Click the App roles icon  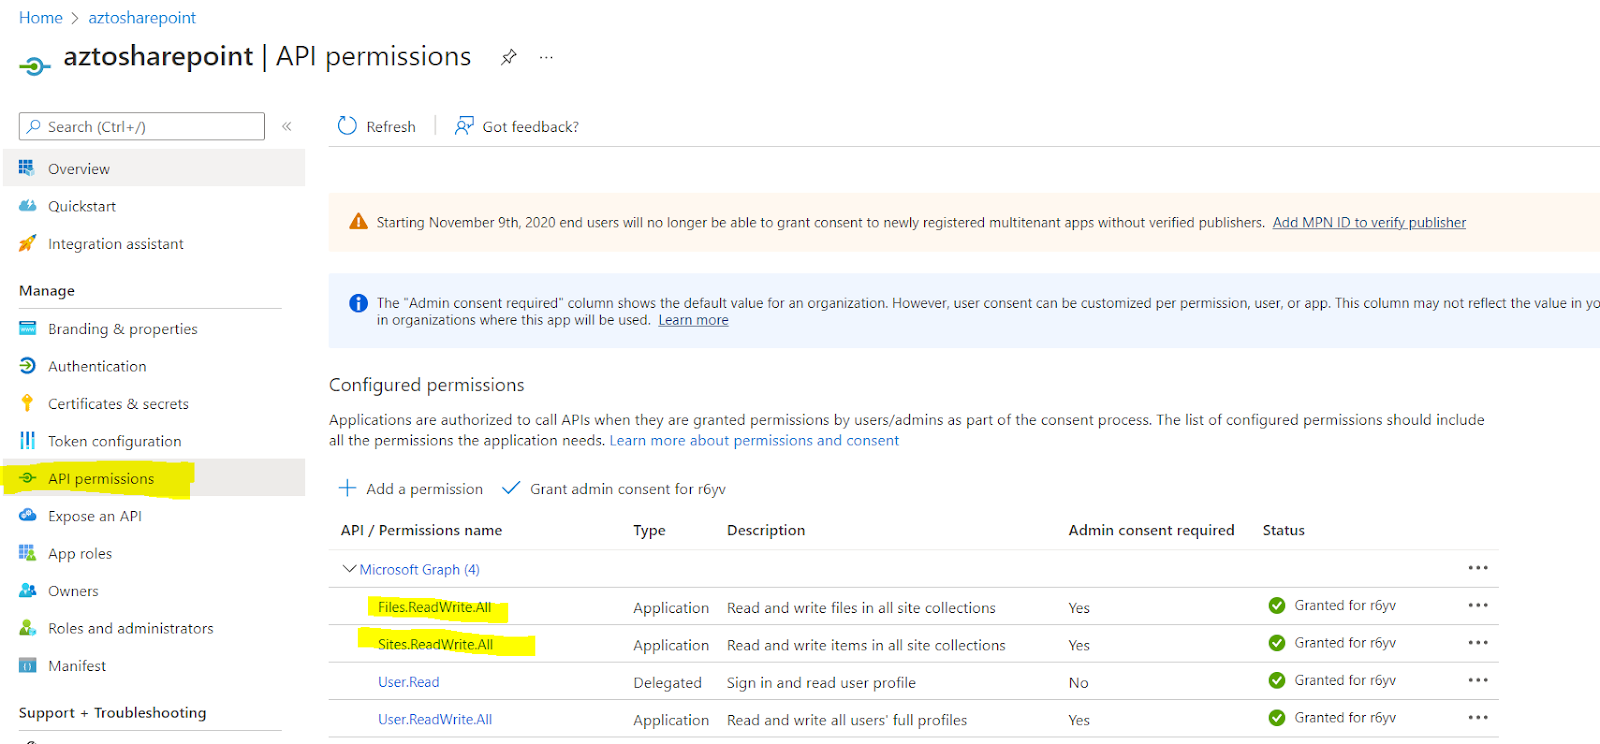(27, 553)
